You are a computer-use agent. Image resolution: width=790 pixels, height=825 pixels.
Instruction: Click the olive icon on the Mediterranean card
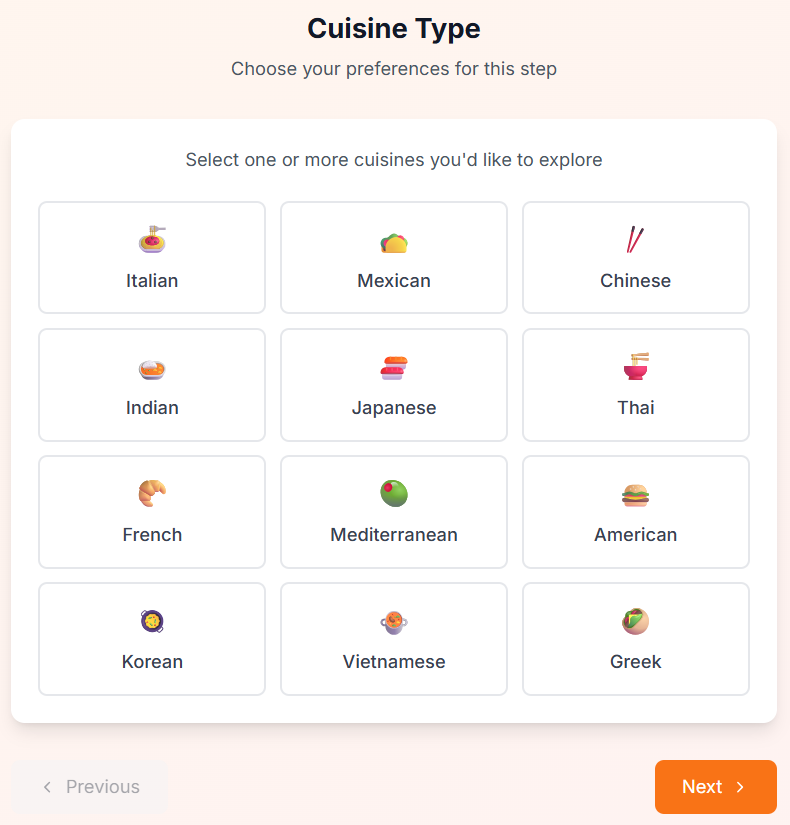tap(394, 493)
